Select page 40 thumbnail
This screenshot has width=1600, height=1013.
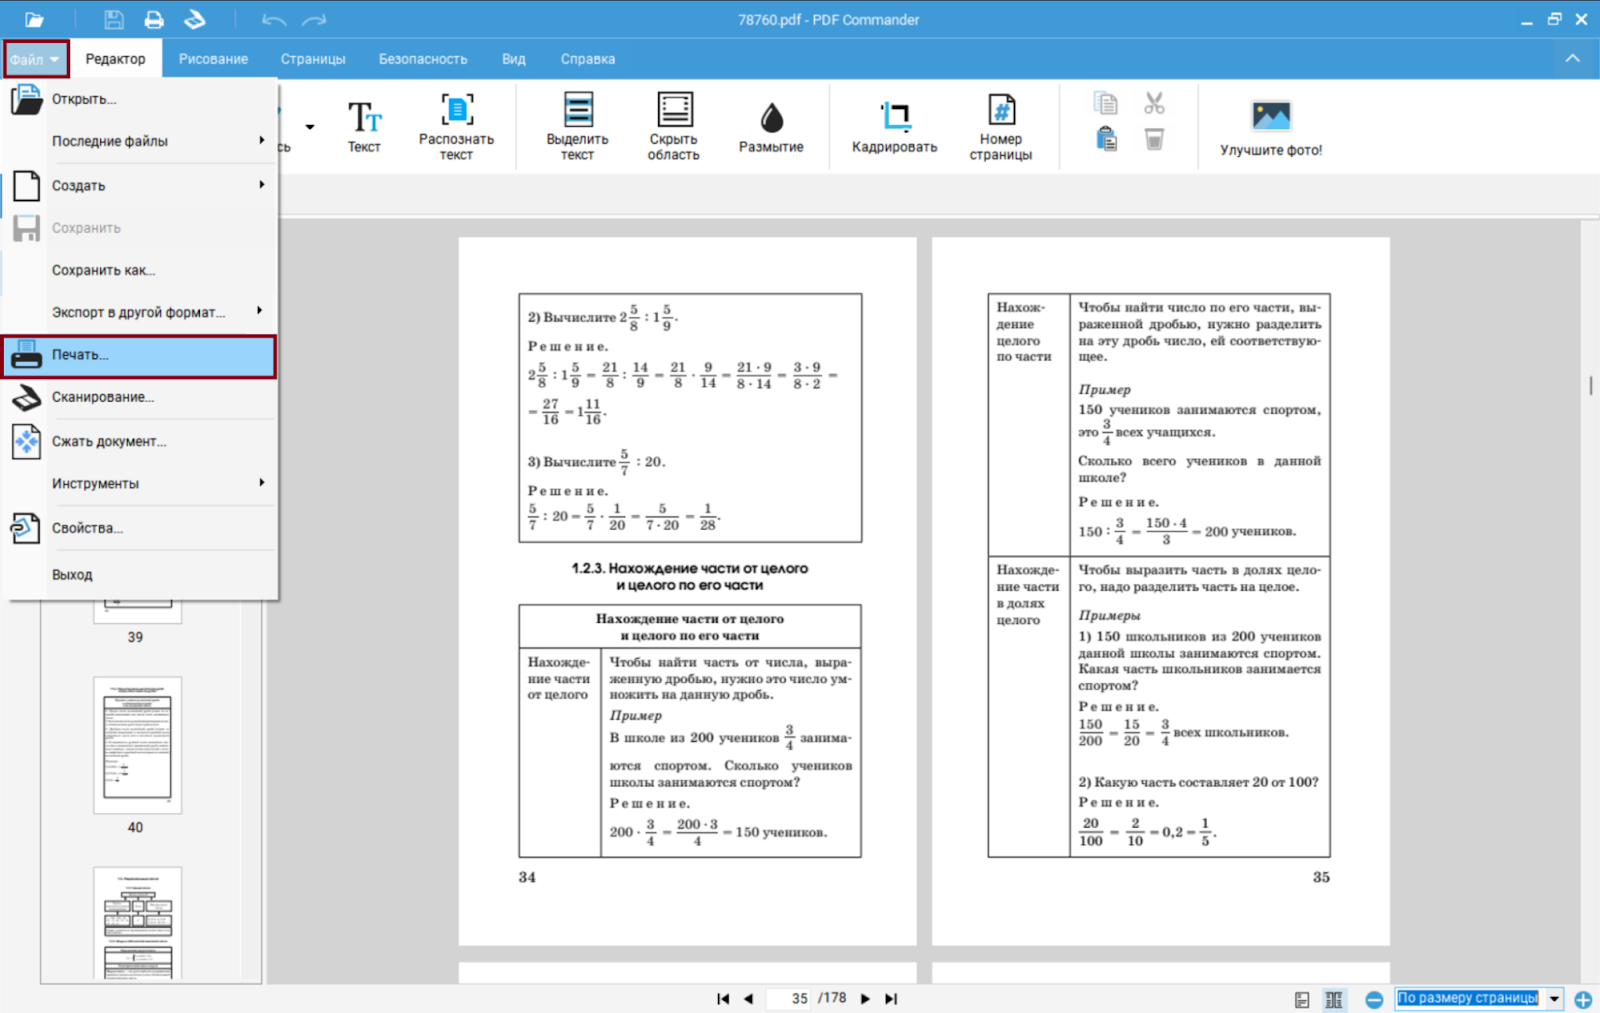(137, 745)
